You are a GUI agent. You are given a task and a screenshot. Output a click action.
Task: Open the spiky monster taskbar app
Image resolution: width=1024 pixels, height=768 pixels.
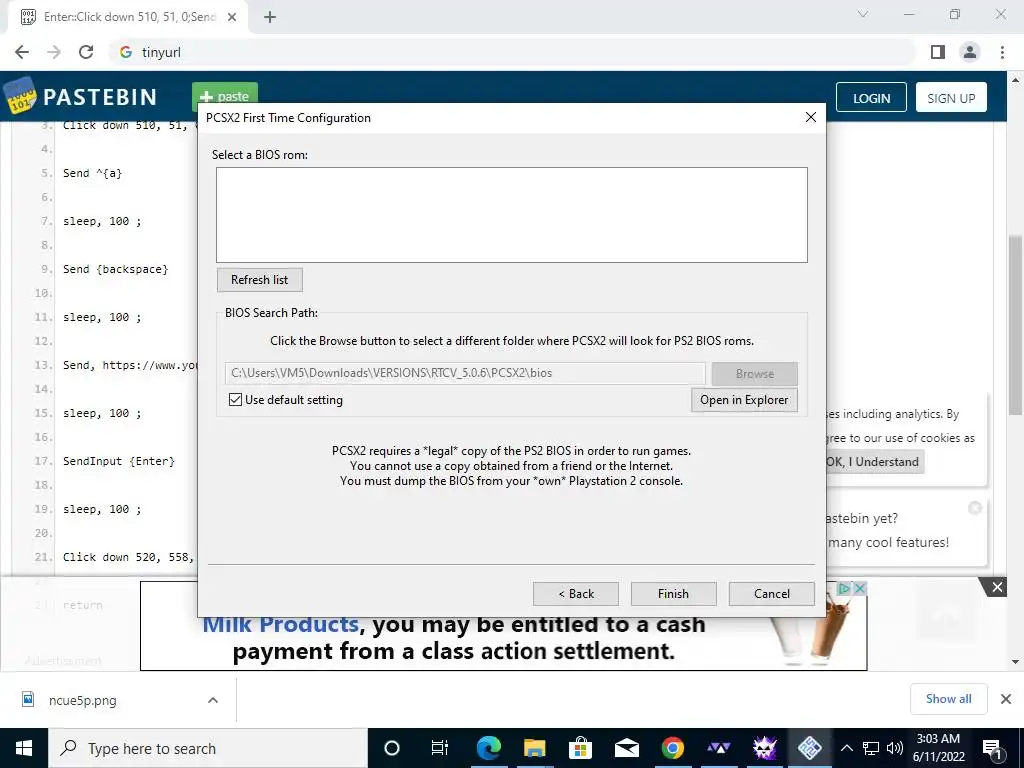pos(764,748)
